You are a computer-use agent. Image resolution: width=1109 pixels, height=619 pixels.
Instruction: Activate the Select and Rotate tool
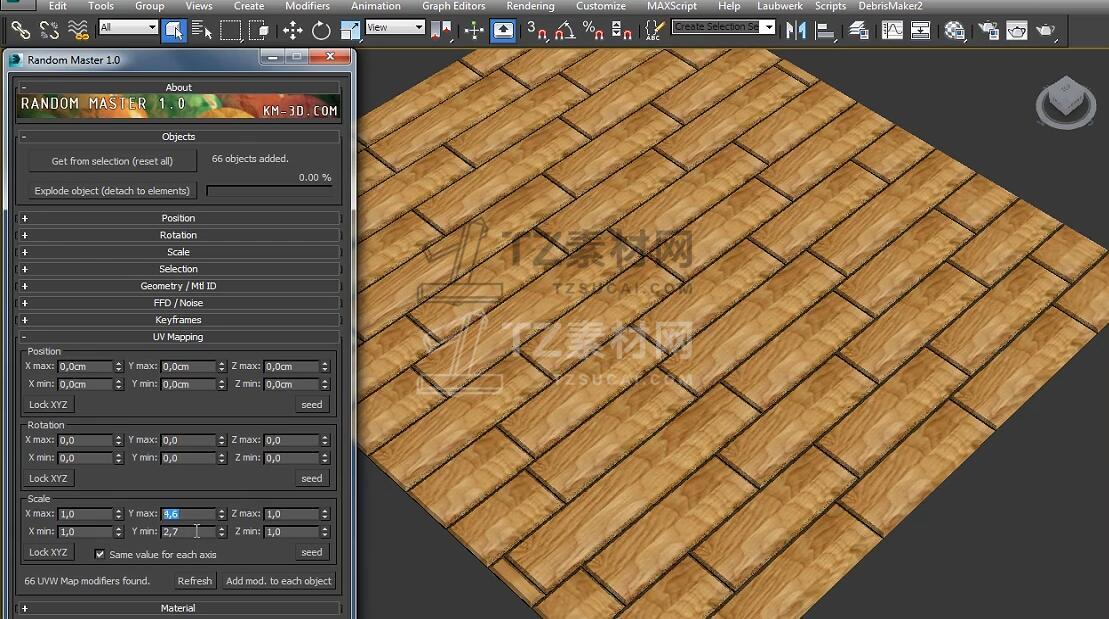321,30
